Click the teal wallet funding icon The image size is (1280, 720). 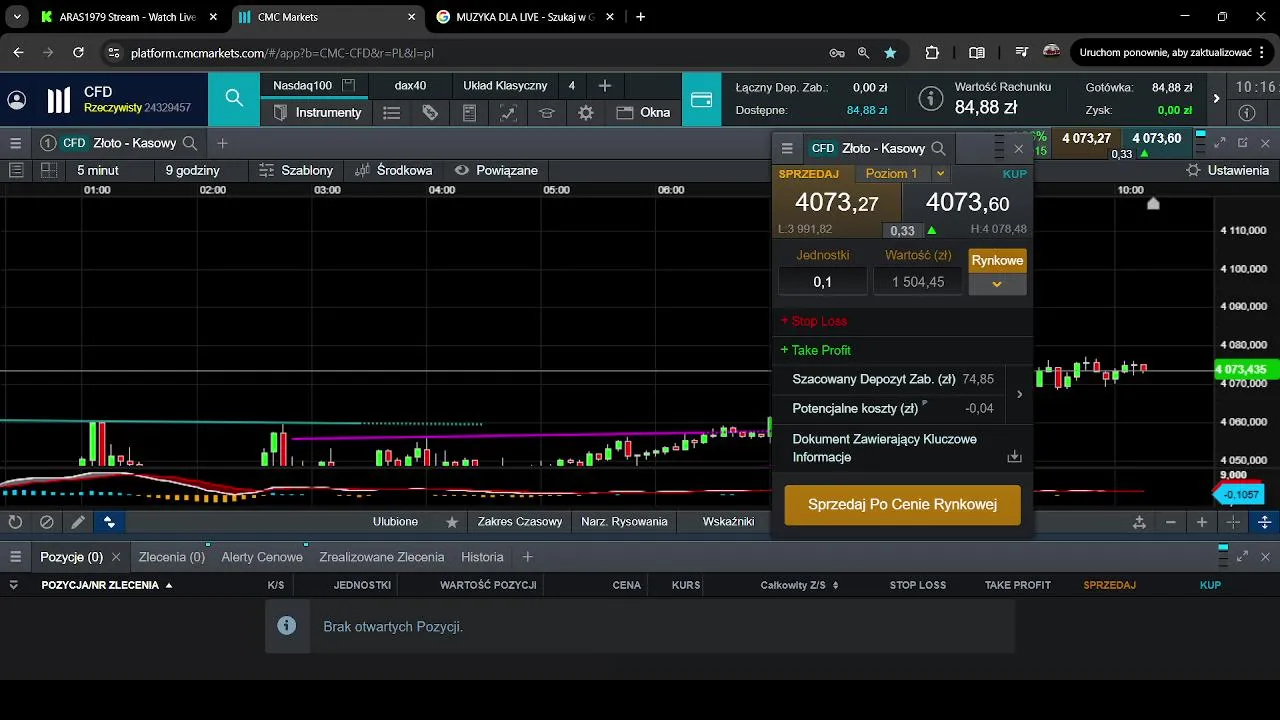tap(702, 99)
